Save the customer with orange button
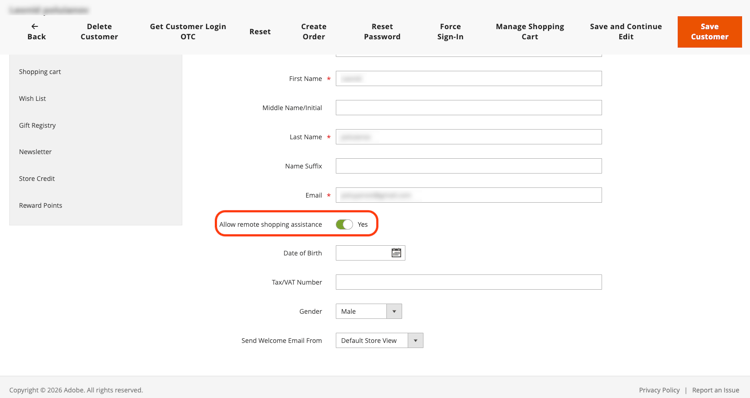Viewport: 750px width, 398px height. pyautogui.click(x=709, y=32)
